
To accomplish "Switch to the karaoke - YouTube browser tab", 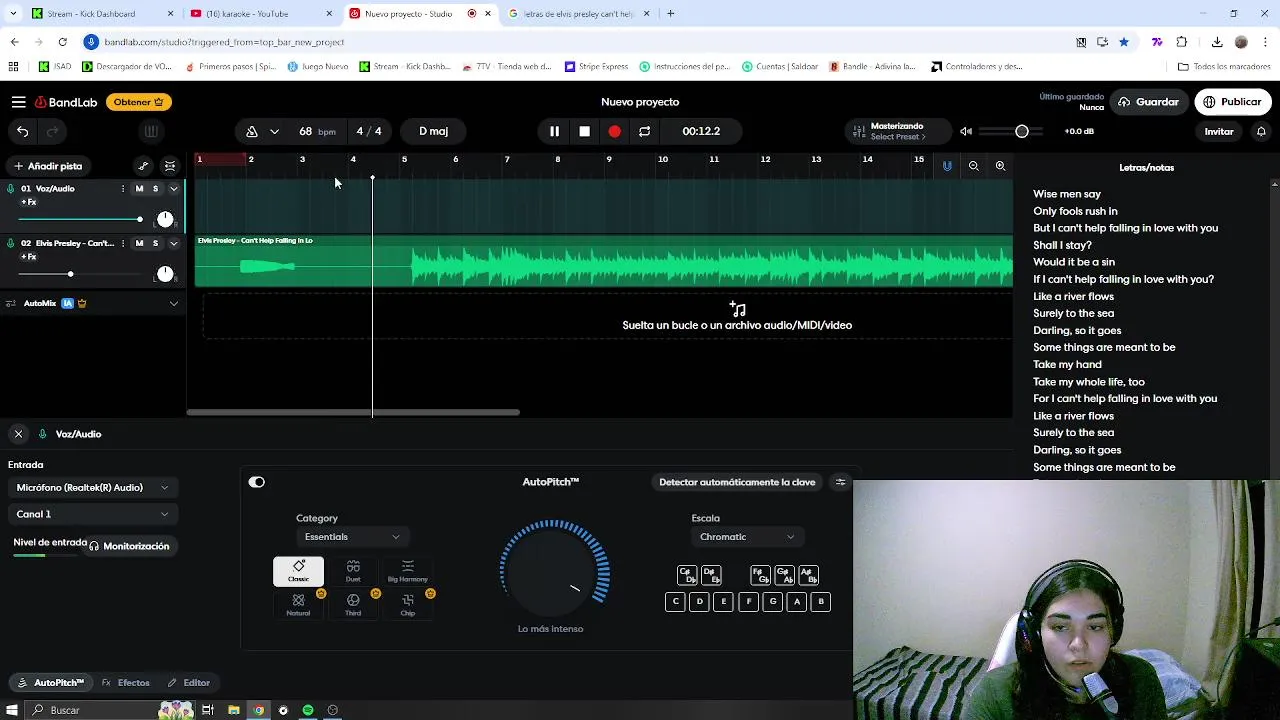I will point(260,14).
